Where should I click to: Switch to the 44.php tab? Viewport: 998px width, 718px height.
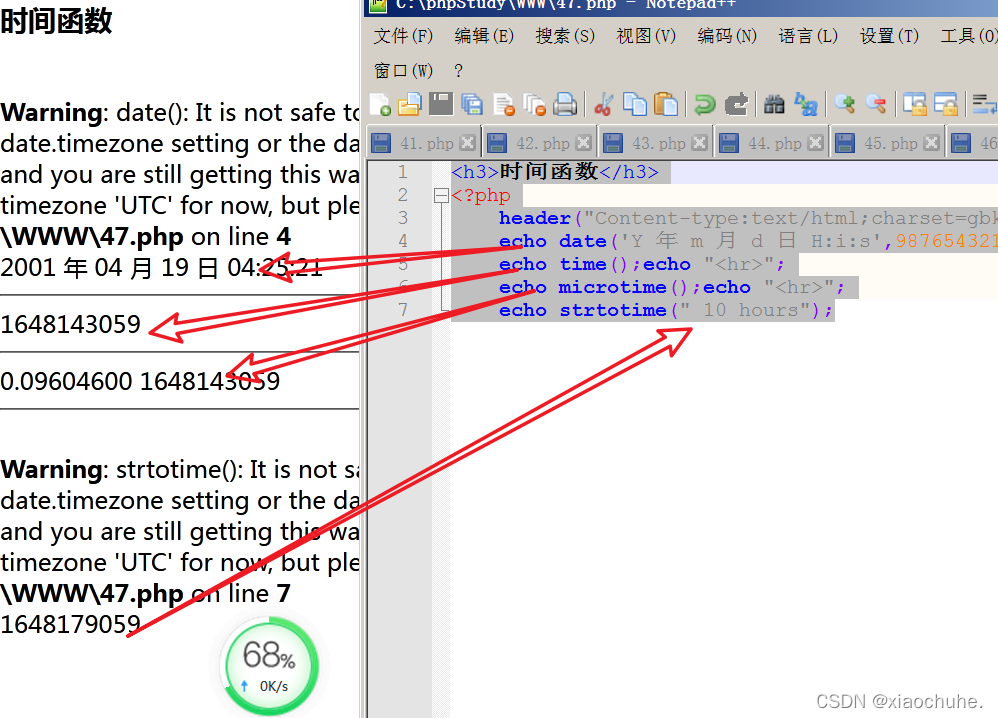(771, 143)
